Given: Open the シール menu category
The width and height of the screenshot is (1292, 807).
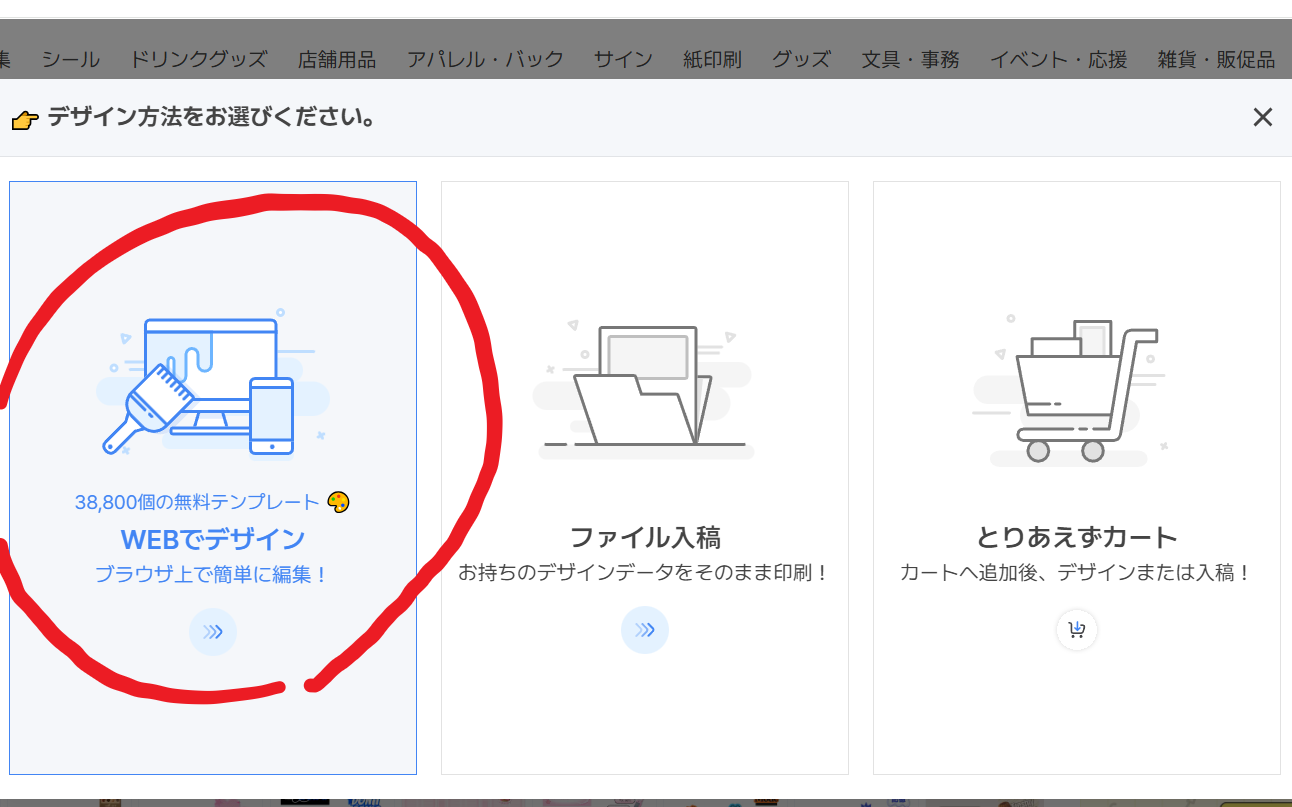Looking at the screenshot, I should point(71,60).
